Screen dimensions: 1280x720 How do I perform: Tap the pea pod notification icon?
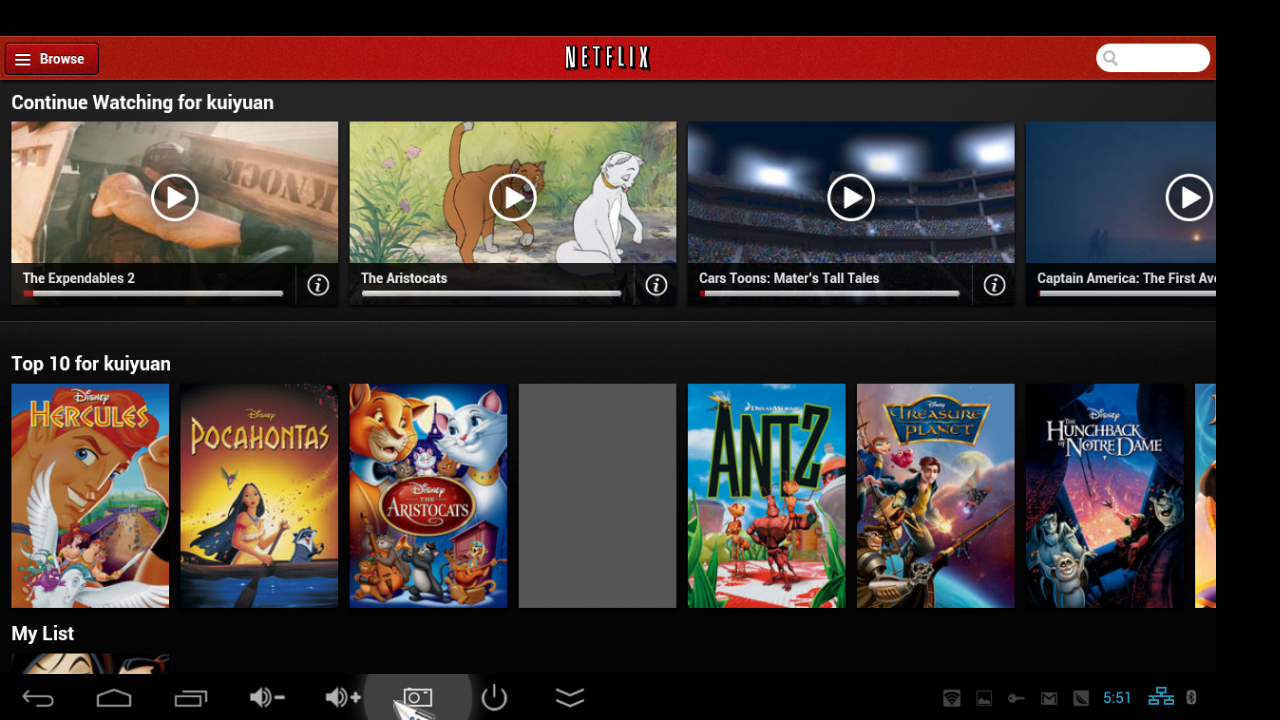(x=1081, y=698)
